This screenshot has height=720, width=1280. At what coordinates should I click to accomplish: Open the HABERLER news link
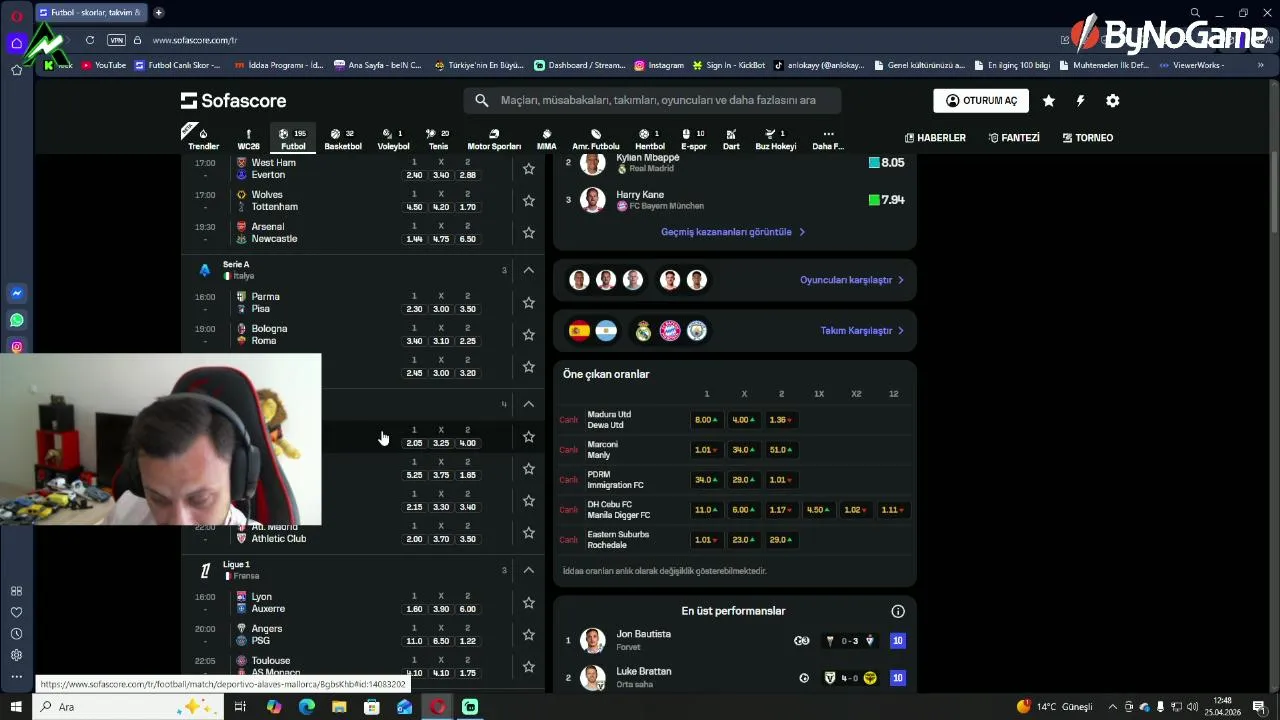[x=935, y=138]
